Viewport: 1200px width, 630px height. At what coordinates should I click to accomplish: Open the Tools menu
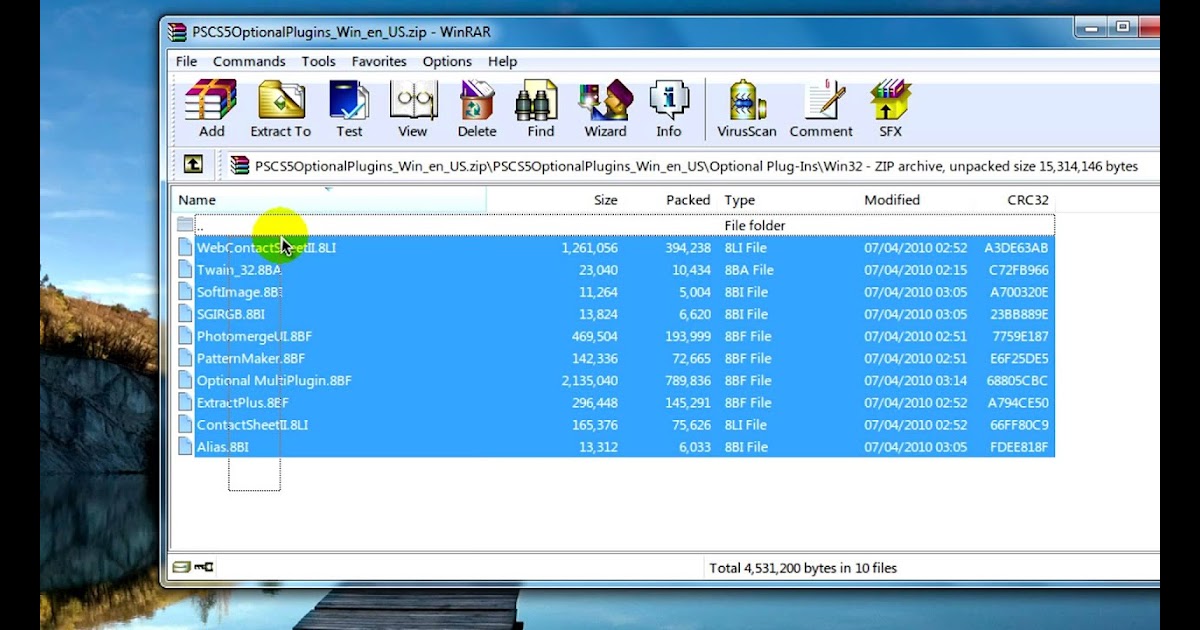tap(319, 61)
